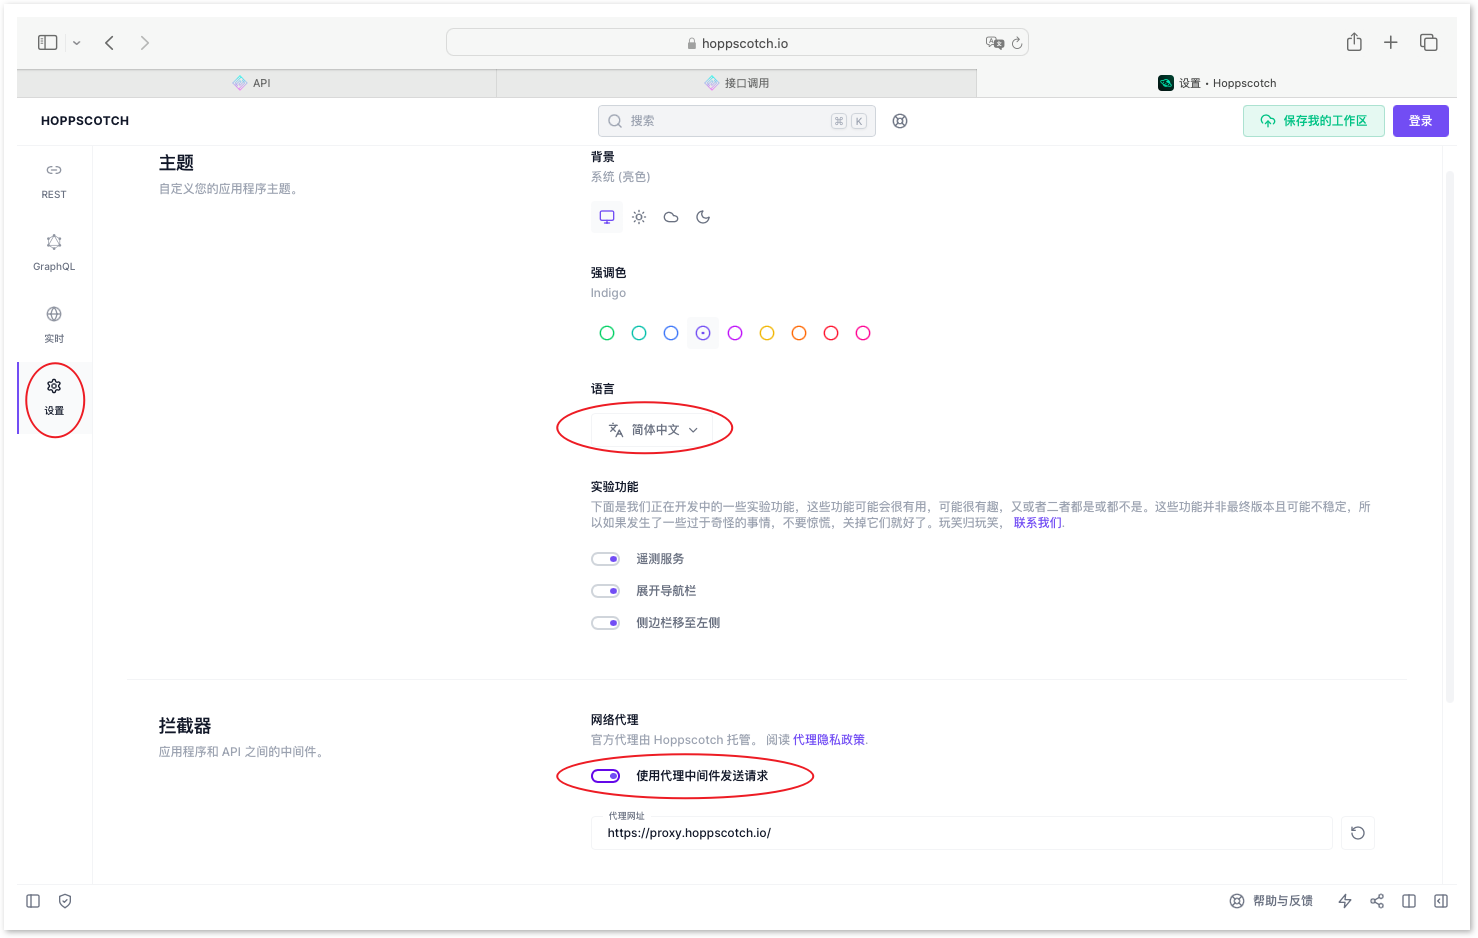Viewport: 1478px width, 938px height.
Task: Reset the proxy URL with refresh icon
Action: pos(1358,833)
